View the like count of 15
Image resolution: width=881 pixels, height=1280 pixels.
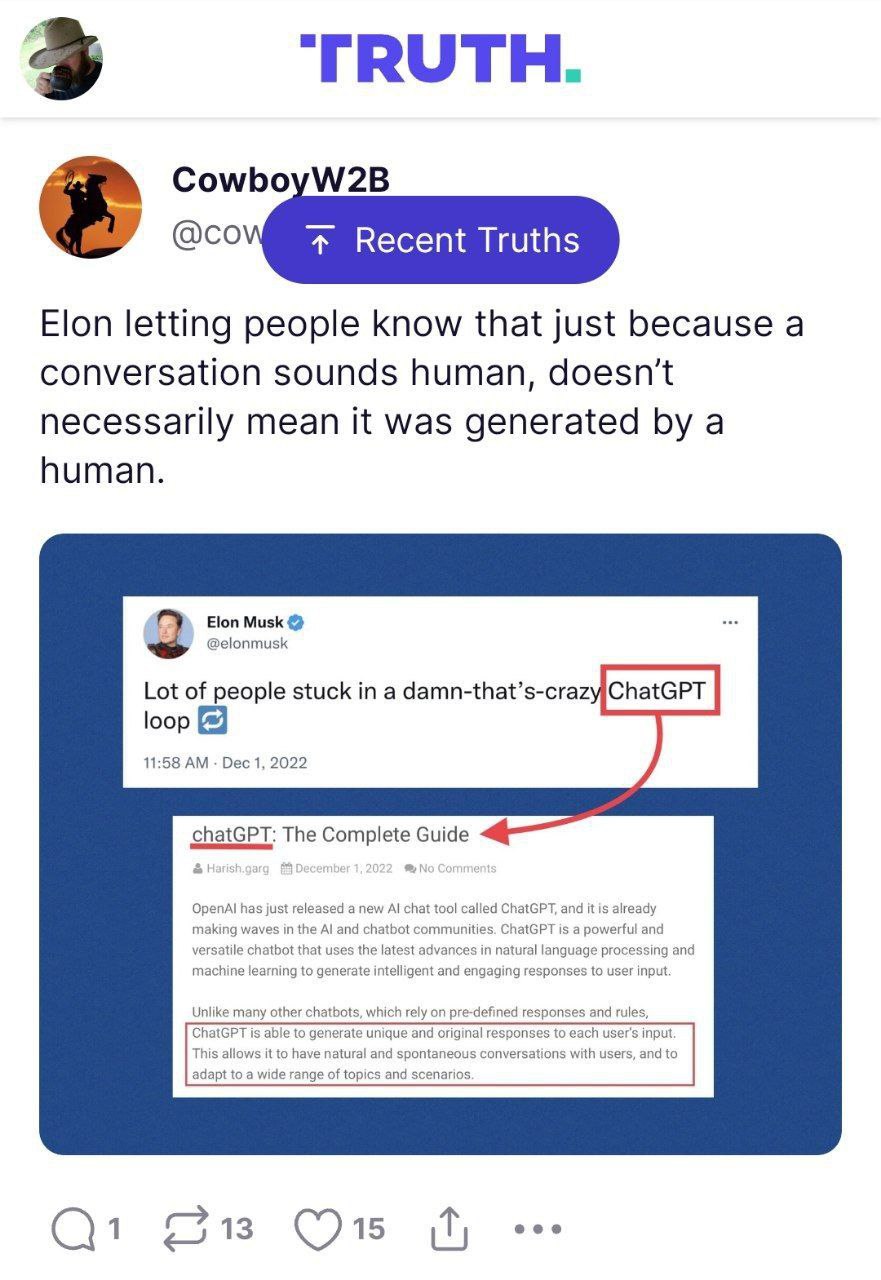[368, 1229]
